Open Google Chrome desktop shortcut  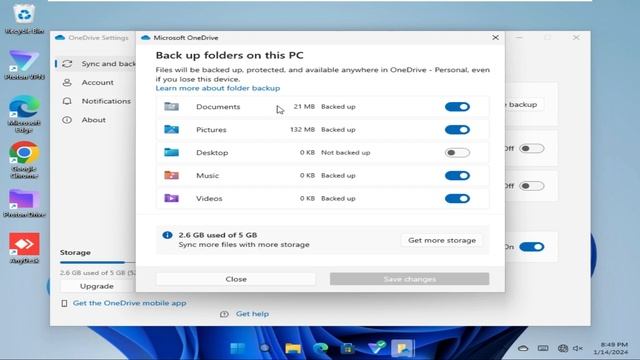[24, 160]
